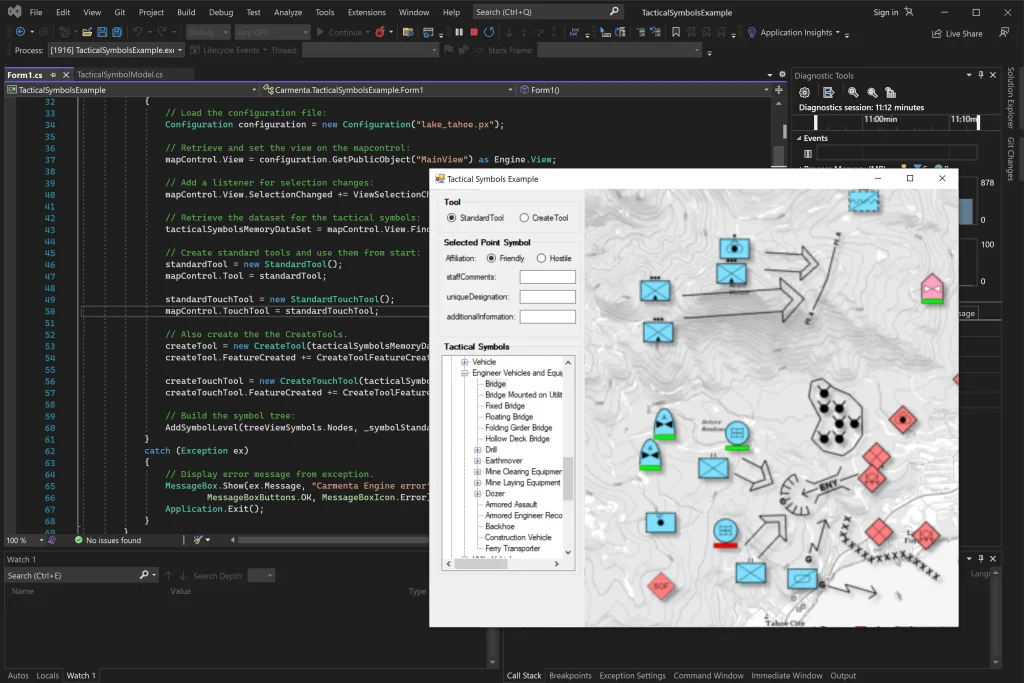
Task: Click the symbol tree vertical scrollbar
Action: [x=568, y=476]
